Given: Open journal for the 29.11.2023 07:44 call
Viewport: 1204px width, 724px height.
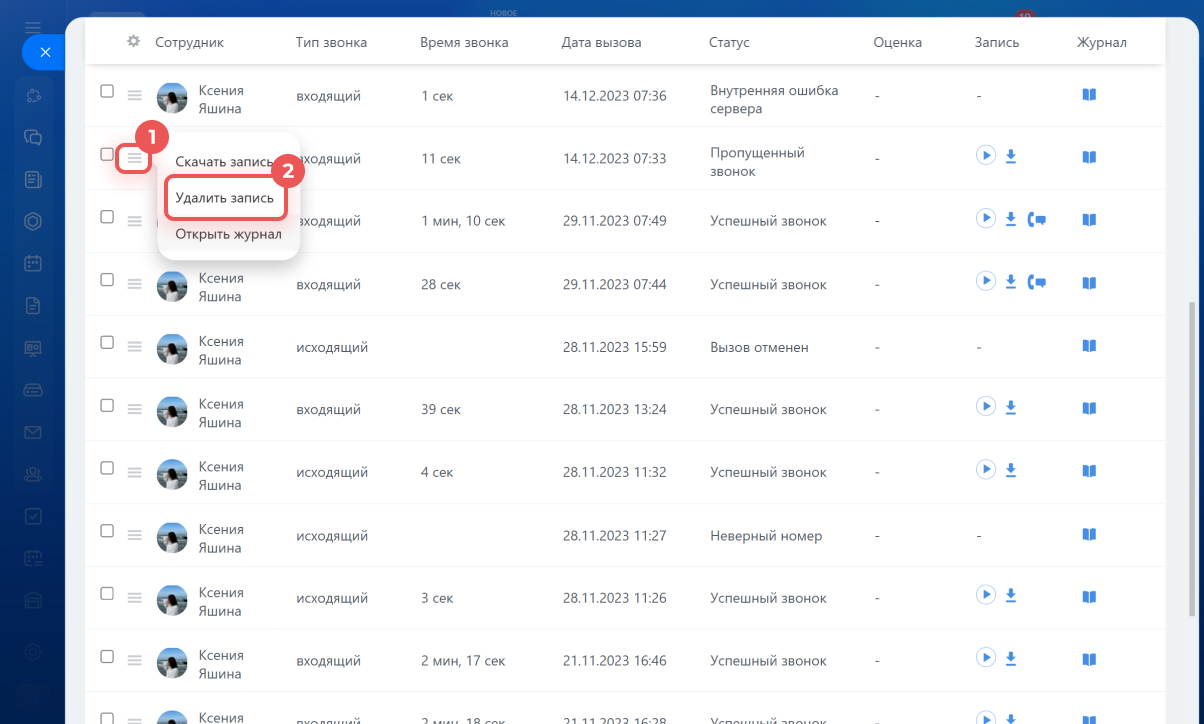Looking at the screenshot, I should pos(1089,283).
